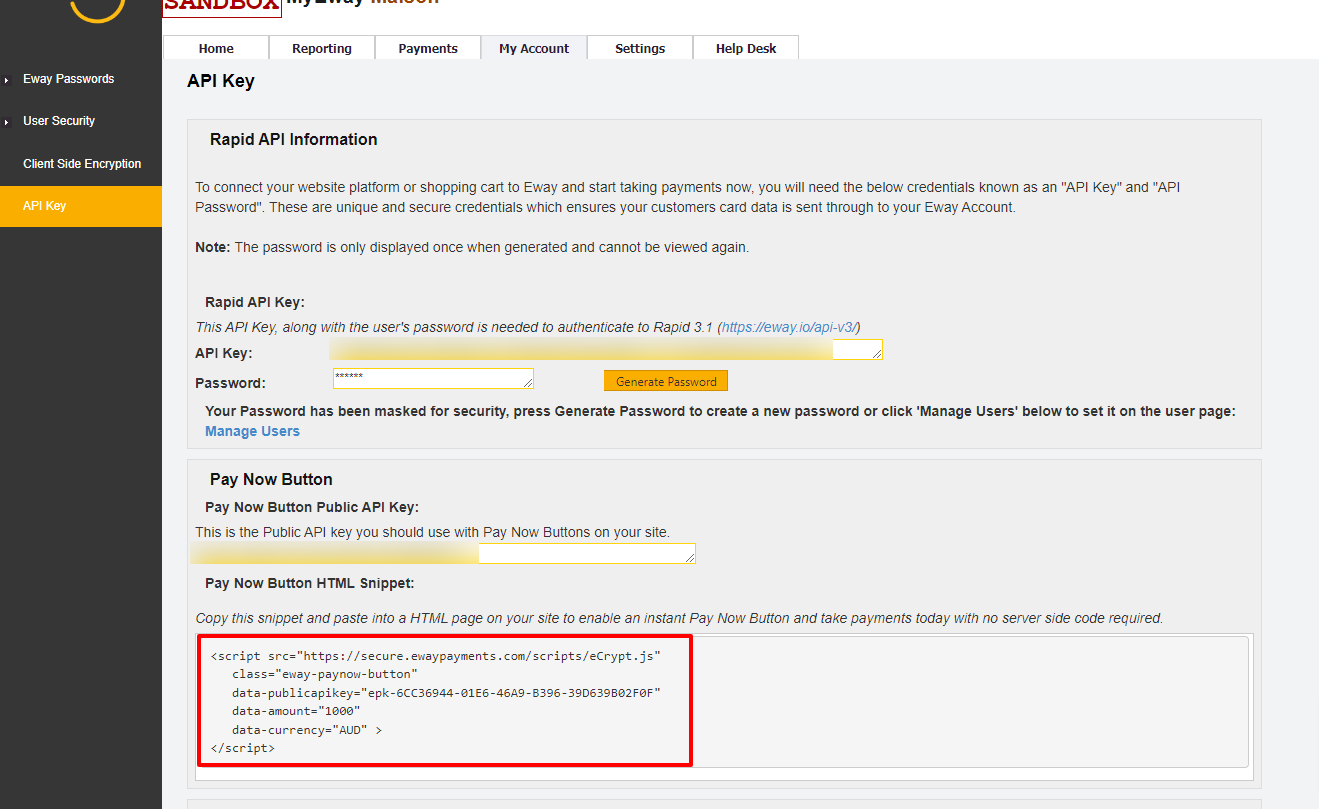Click the "API Key" page title heading
1319x809 pixels.
(x=221, y=81)
